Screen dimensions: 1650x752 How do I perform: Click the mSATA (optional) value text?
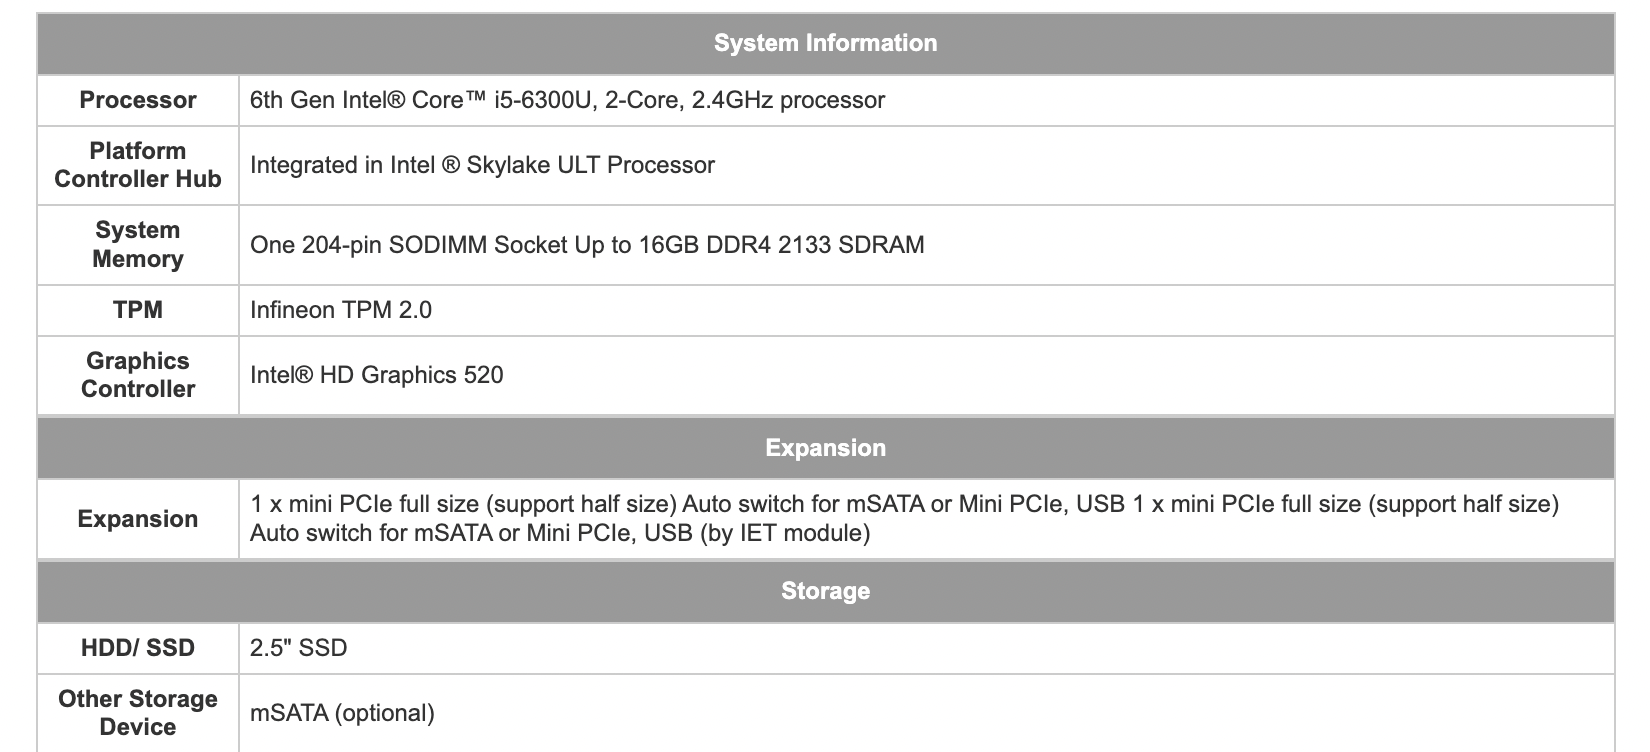point(342,713)
